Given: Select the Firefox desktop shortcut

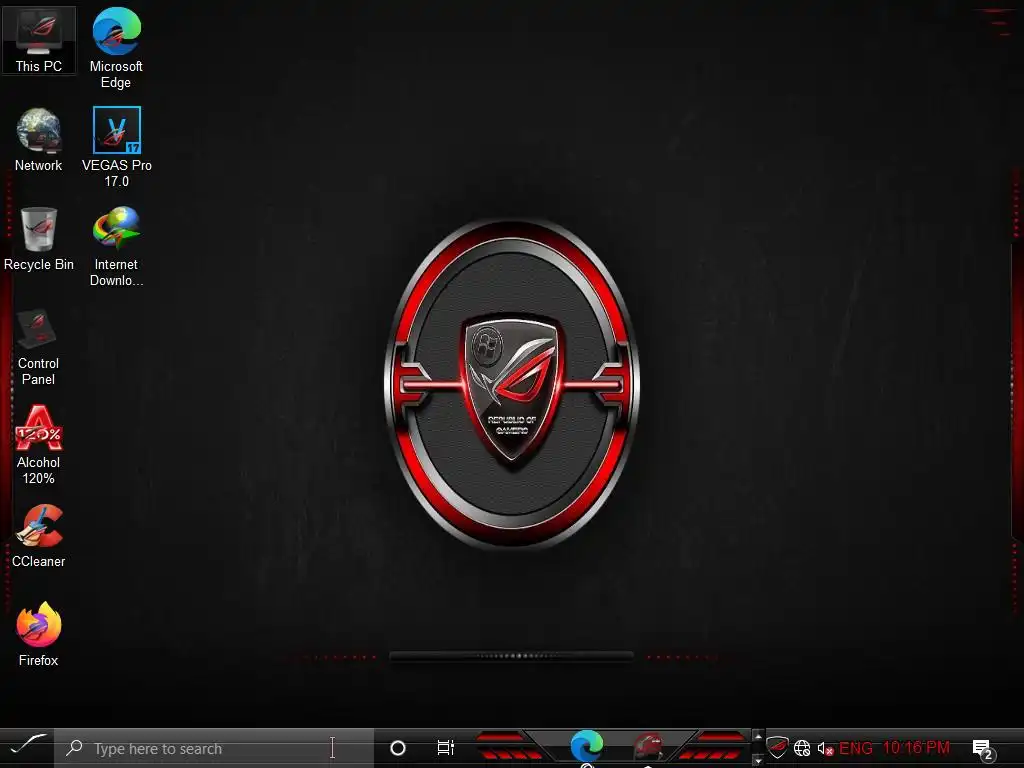Looking at the screenshot, I should [39, 635].
